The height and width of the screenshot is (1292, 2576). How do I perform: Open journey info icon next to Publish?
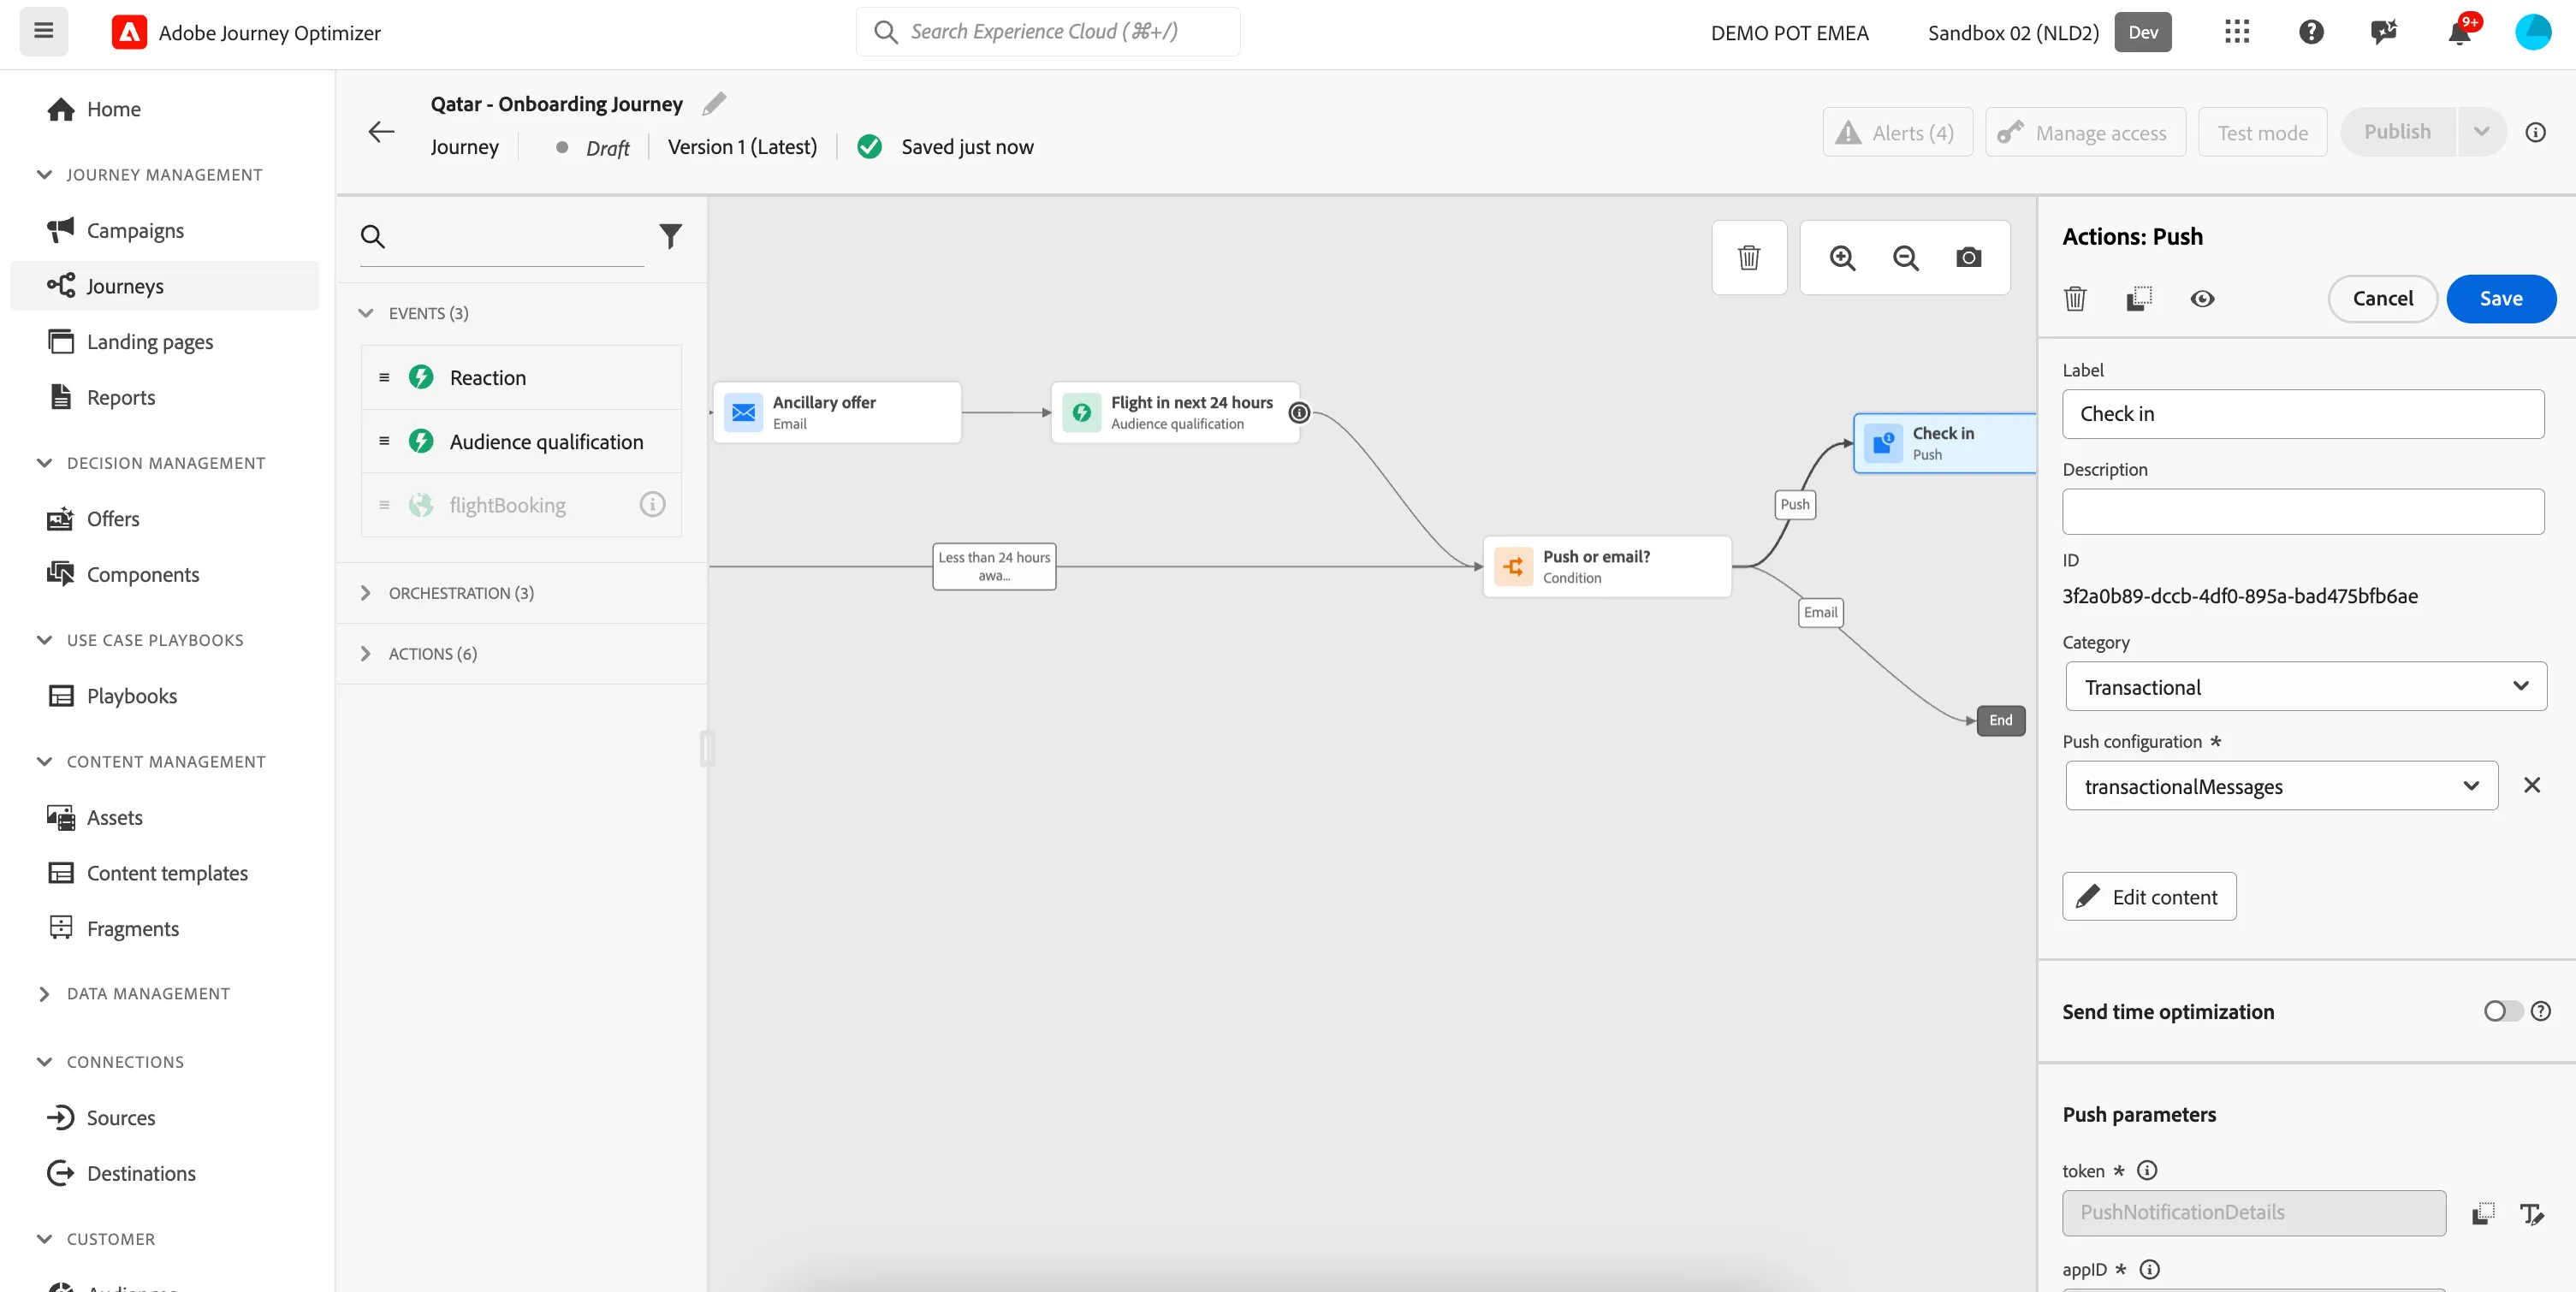click(x=2535, y=132)
